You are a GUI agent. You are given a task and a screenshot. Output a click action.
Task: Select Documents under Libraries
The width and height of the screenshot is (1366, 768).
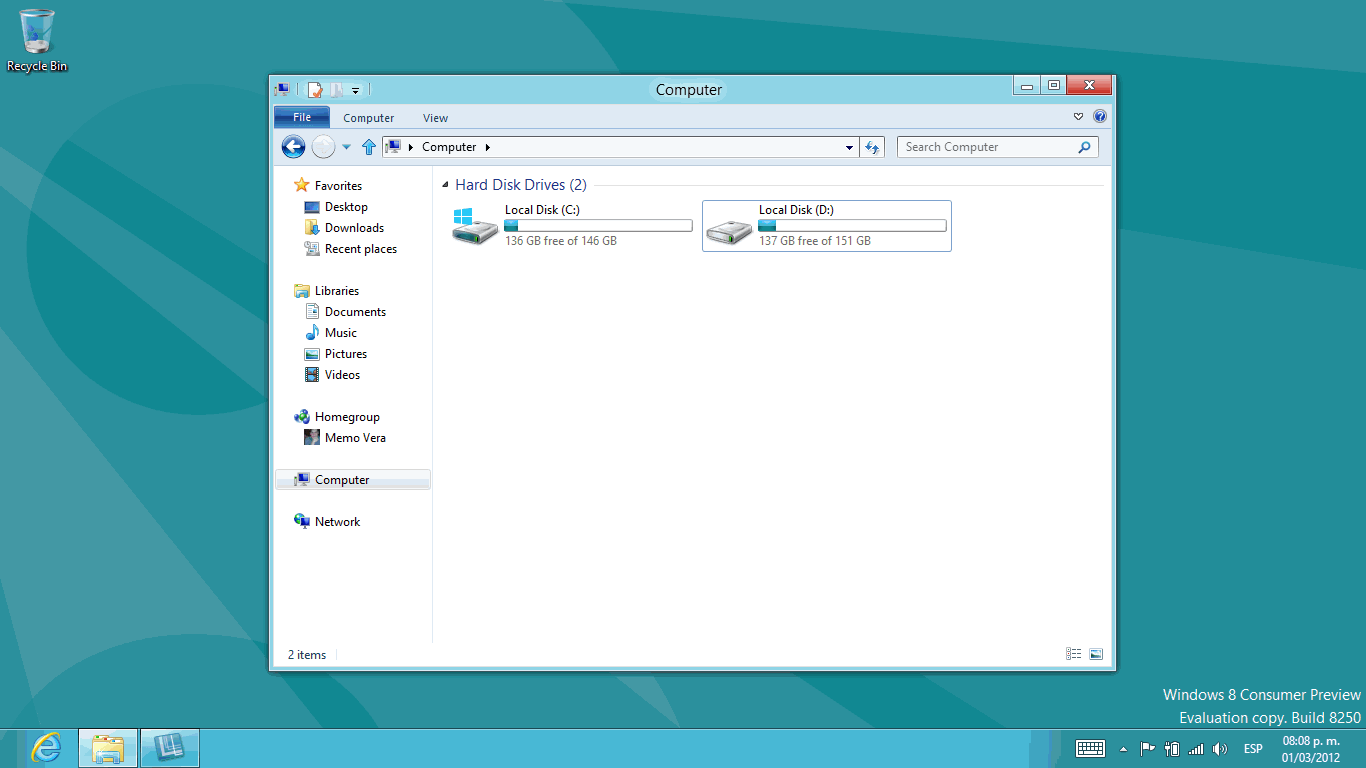pyautogui.click(x=355, y=312)
